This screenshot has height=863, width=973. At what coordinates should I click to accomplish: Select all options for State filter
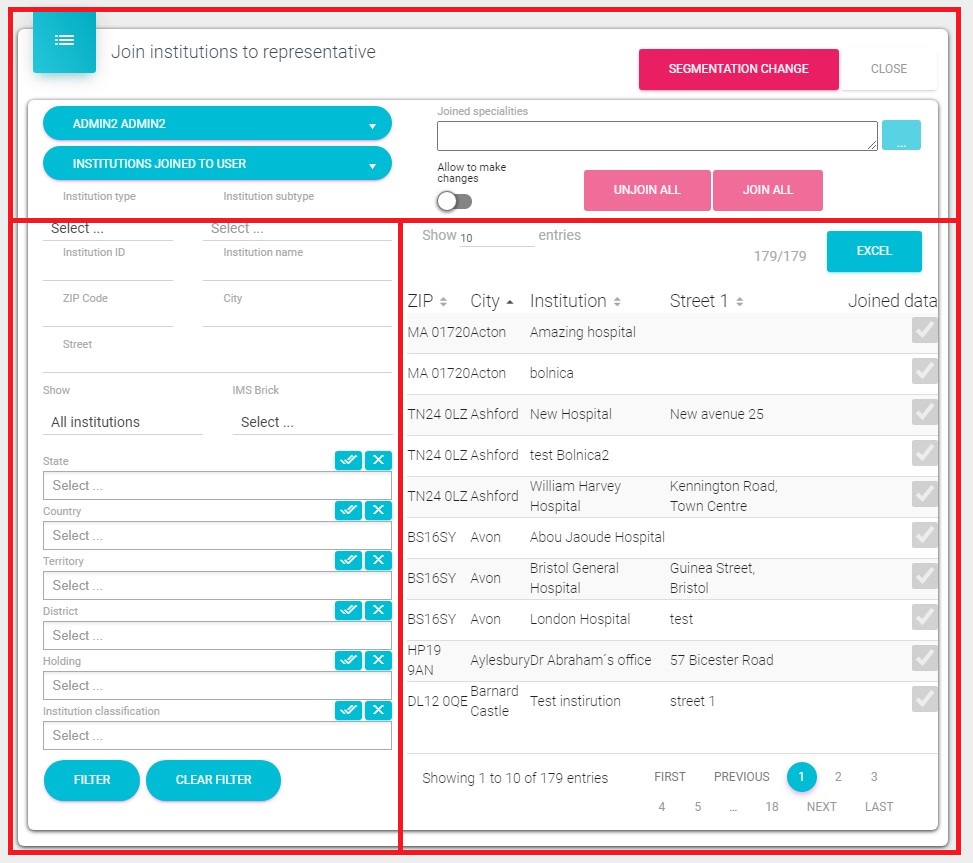pos(348,460)
